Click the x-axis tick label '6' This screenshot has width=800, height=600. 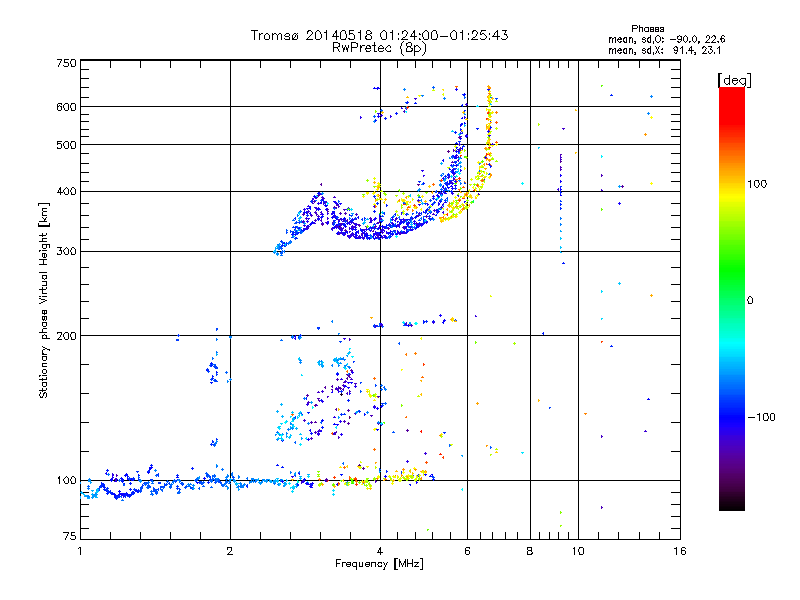467,551
